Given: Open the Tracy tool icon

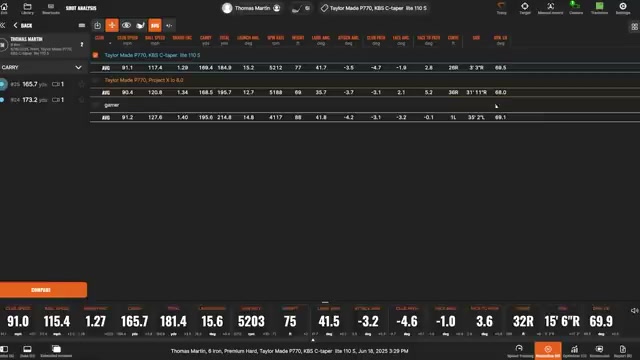Looking at the screenshot, I should [x=501, y=8].
